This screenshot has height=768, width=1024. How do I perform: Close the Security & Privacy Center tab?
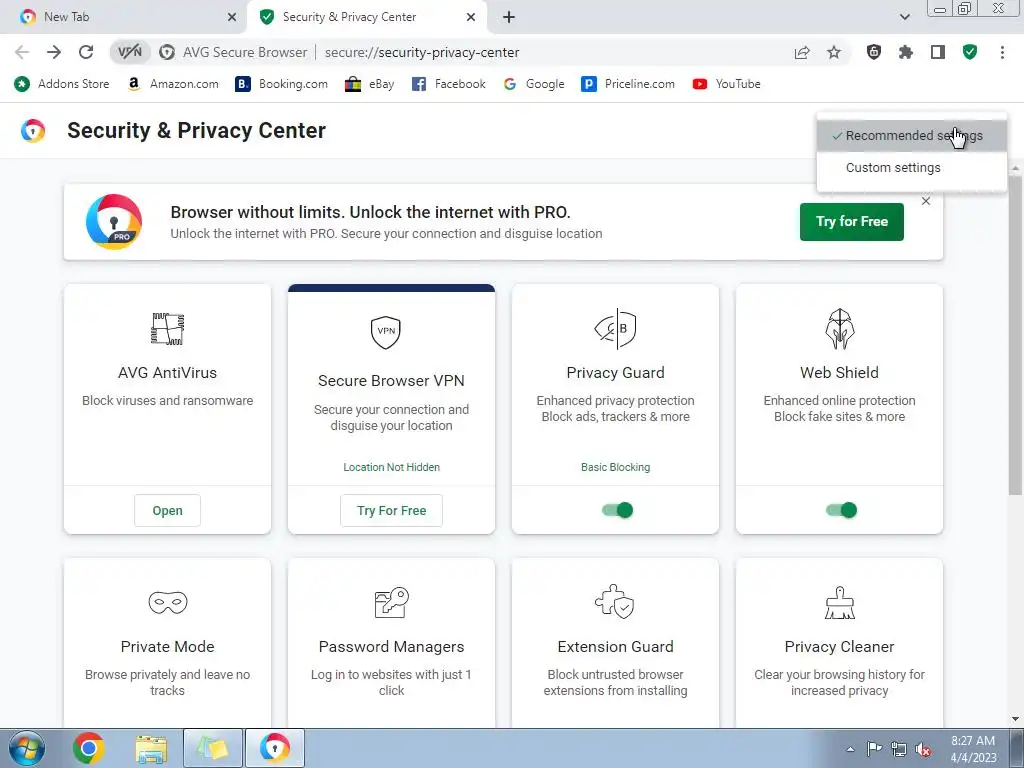pyautogui.click(x=471, y=17)
